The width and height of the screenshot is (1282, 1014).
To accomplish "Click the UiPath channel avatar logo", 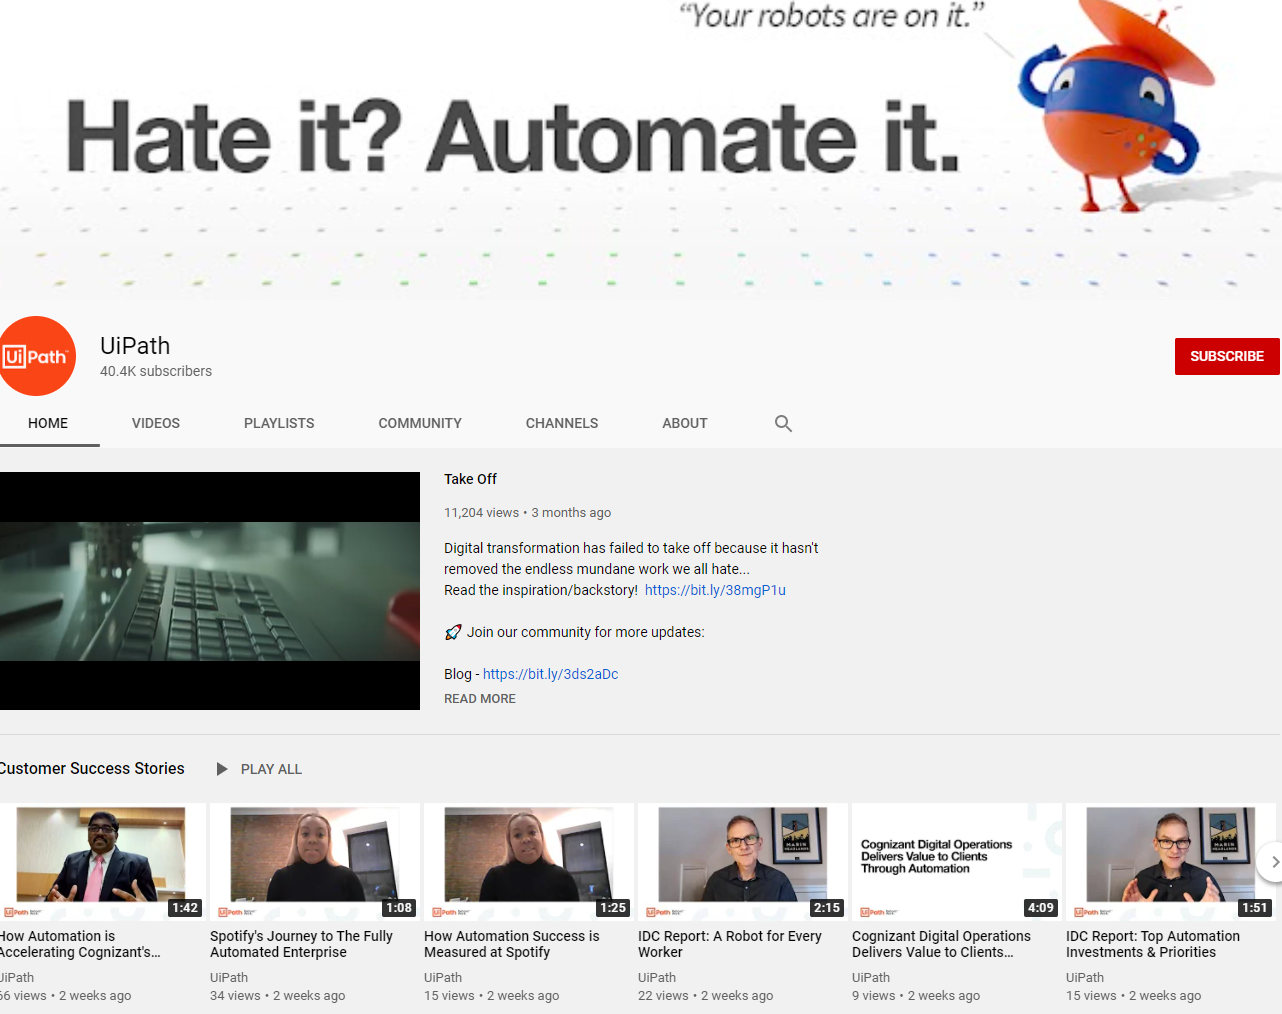I will tap(37, 356).
